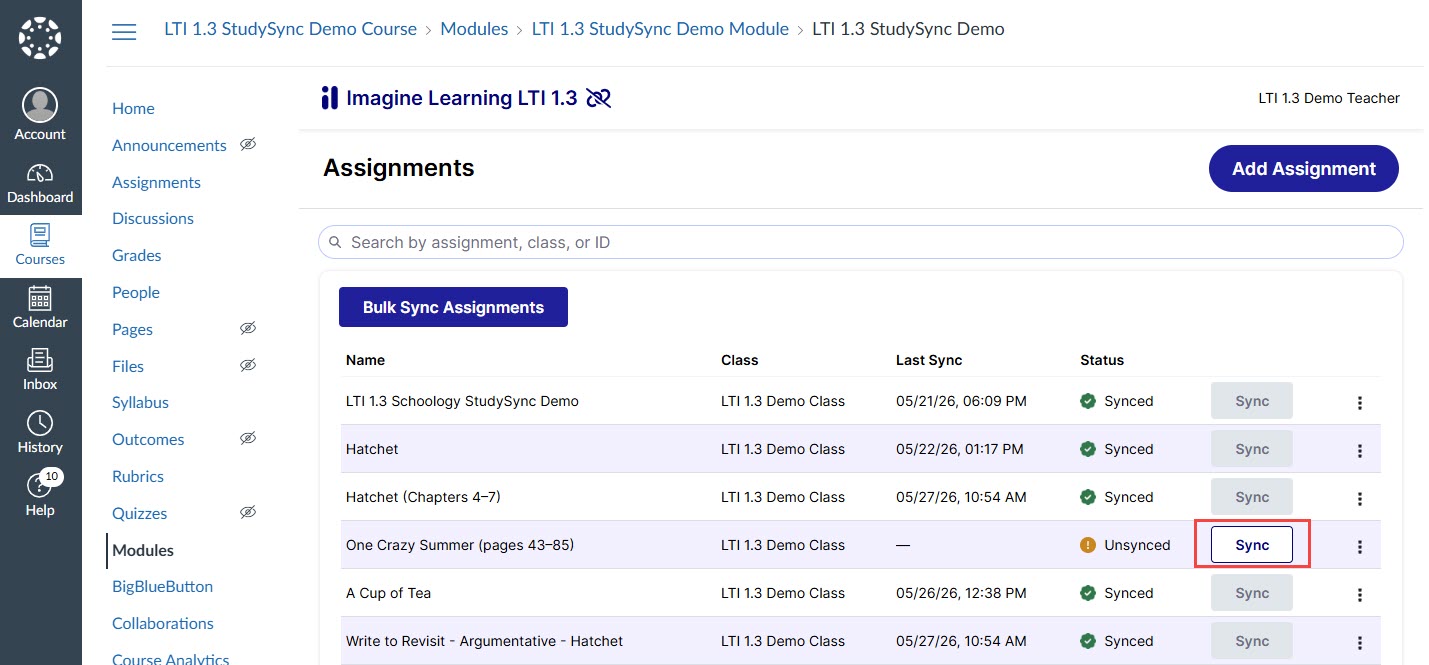Open Home in course navigation
The image size is (1429, 665).
[x=133, y=108]
